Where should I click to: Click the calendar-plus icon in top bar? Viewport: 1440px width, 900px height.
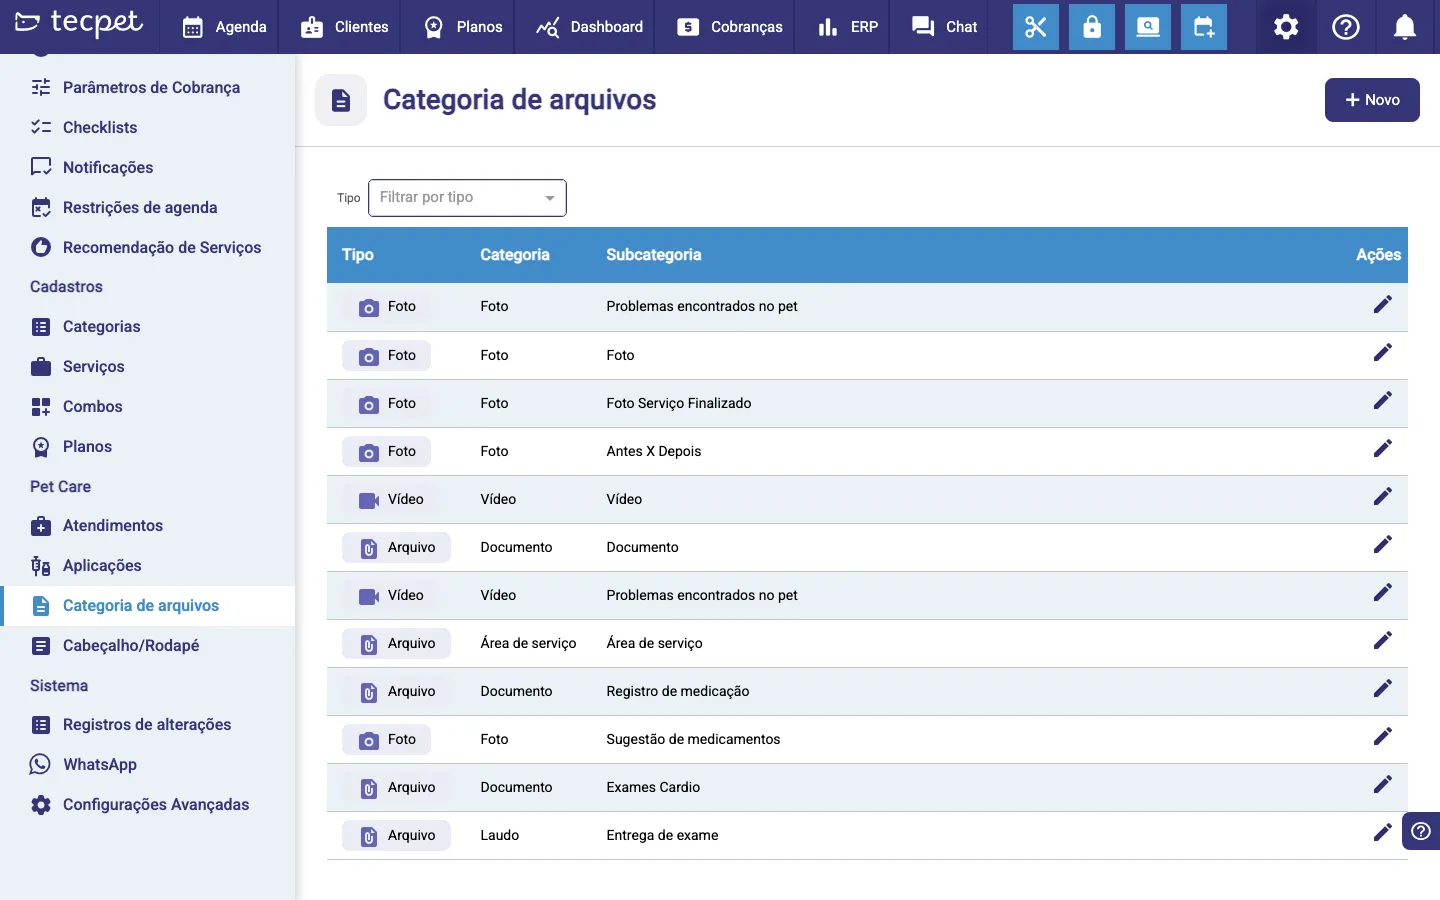click(x=1204, y=27)
